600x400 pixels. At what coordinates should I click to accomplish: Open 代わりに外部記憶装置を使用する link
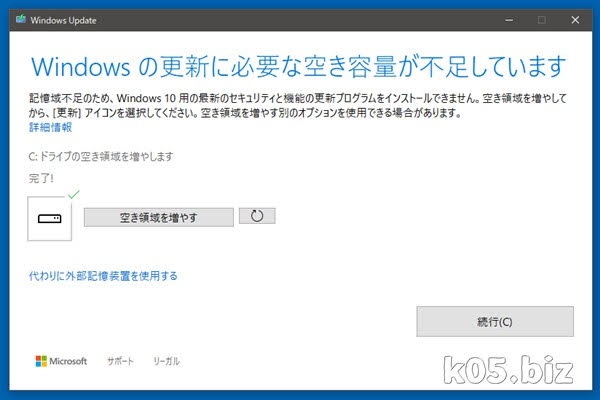coord(103,276)
